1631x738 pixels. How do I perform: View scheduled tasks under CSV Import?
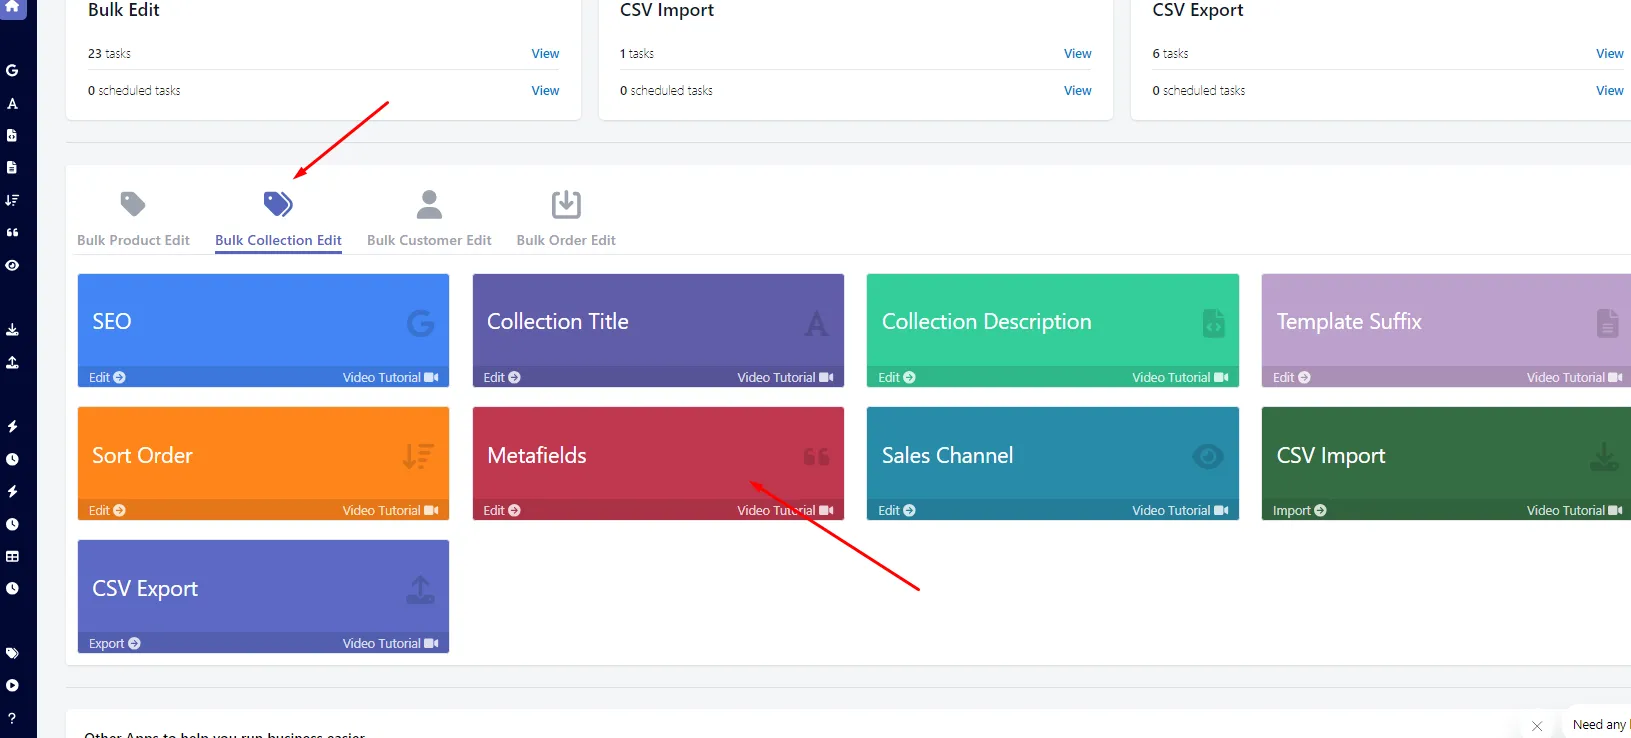[x=1077, y=90]
